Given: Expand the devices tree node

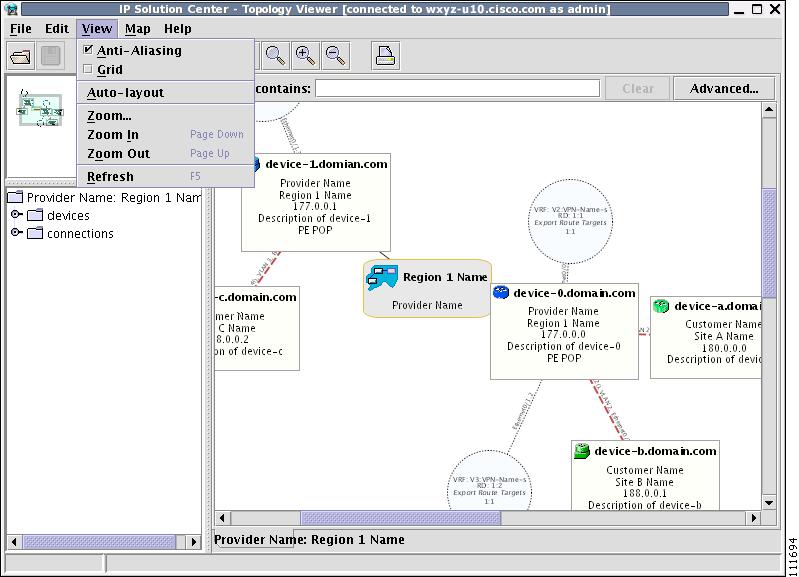Looking at the screenshot, I should pyautogui.click(x=16, y=215).
